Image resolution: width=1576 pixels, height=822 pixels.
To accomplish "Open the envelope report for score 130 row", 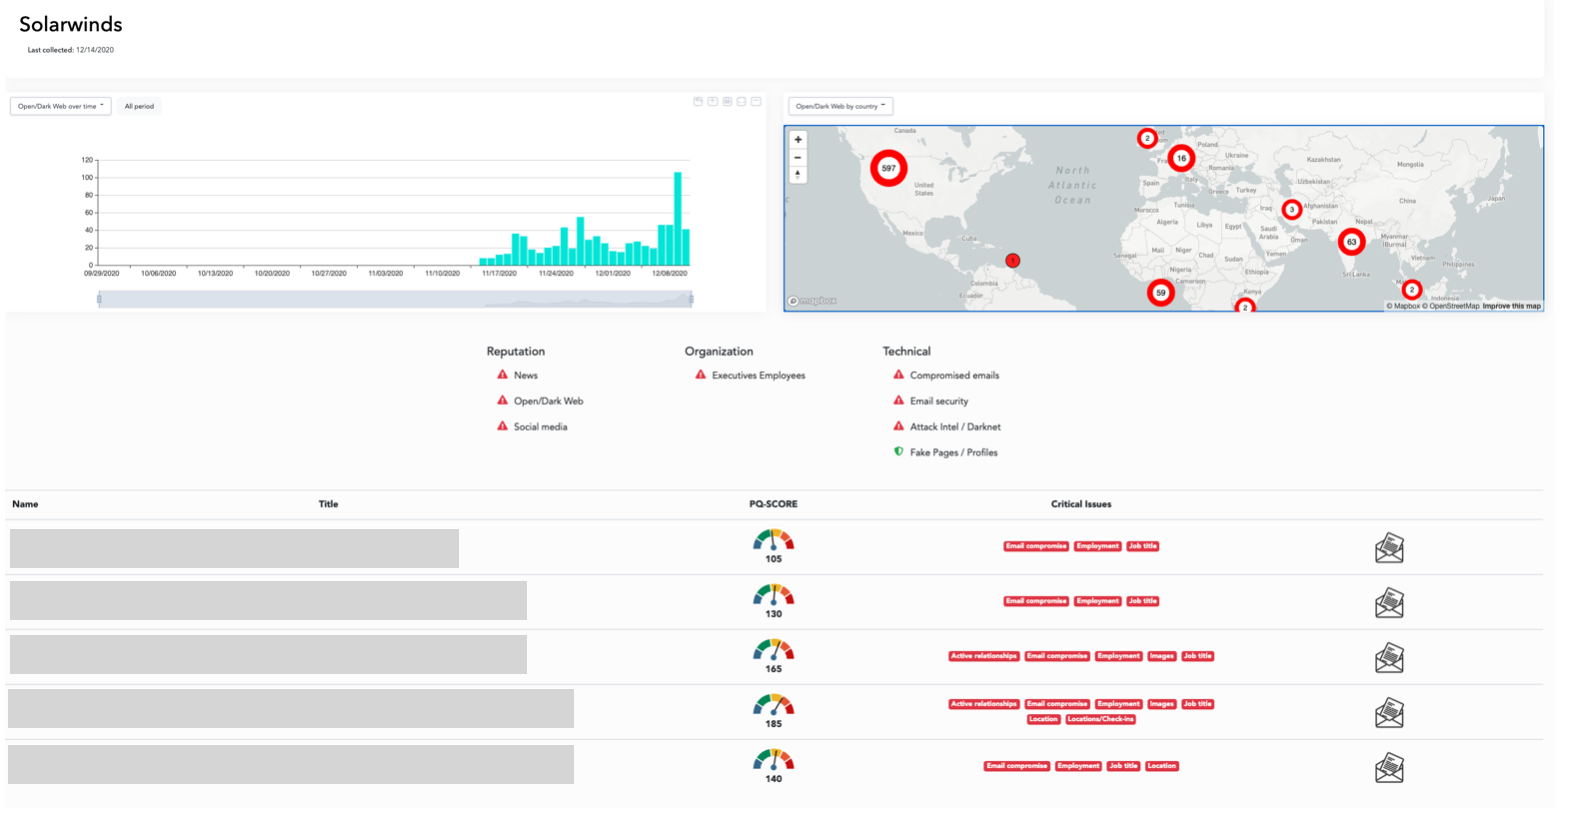I will tap(1389, 603).
